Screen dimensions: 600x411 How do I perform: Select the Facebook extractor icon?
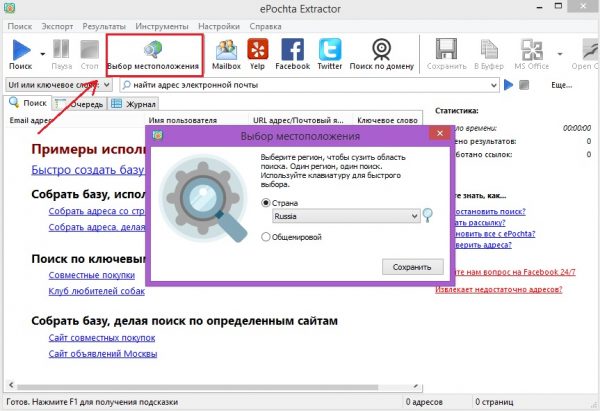[x=293, y=54]
